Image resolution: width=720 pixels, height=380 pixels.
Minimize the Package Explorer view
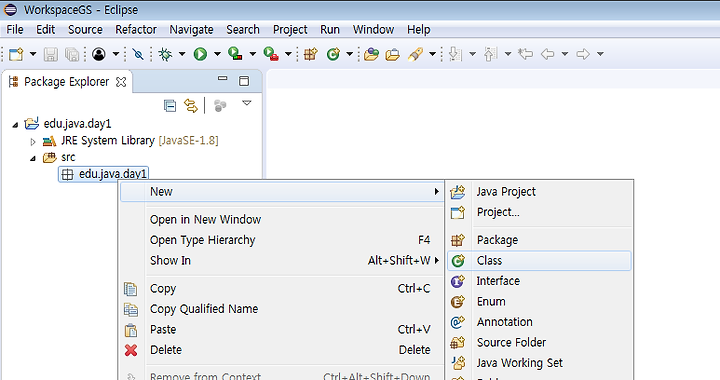pyautogui.click(x=223, y=78)
